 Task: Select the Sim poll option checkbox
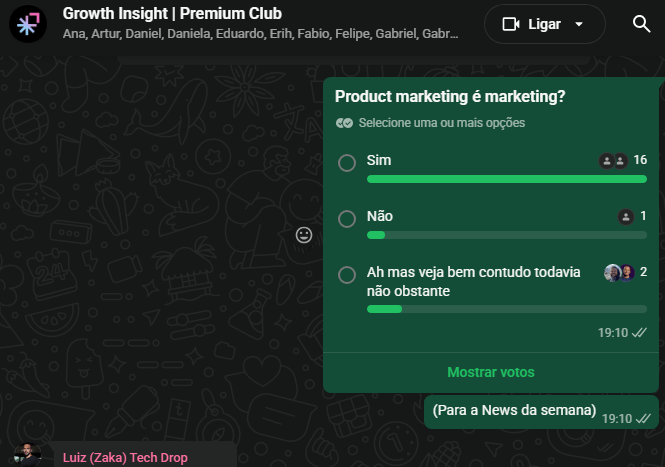(347, 162)
